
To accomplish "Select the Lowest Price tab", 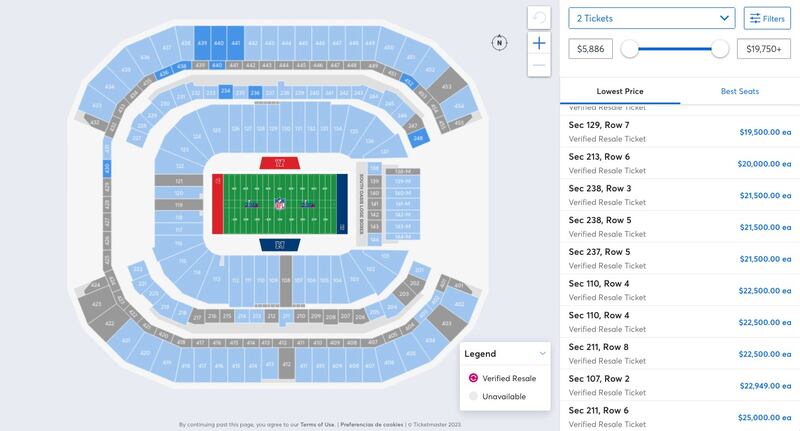I will [620, 91].
